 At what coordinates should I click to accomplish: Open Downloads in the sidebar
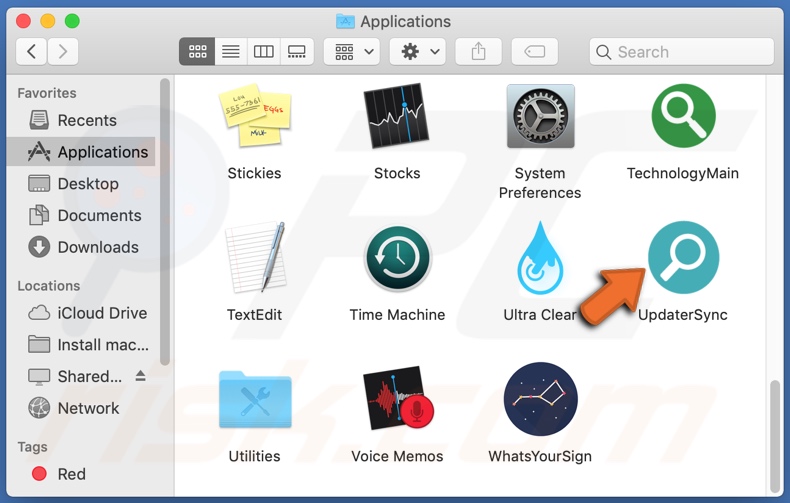point(81,247)
